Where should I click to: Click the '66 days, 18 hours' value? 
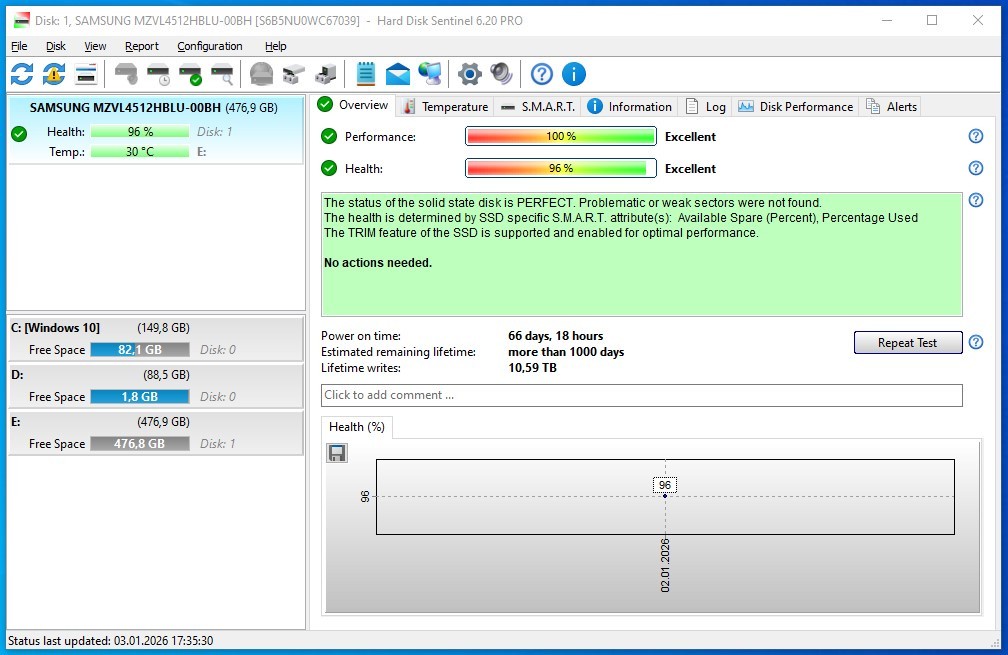point(555,336)
